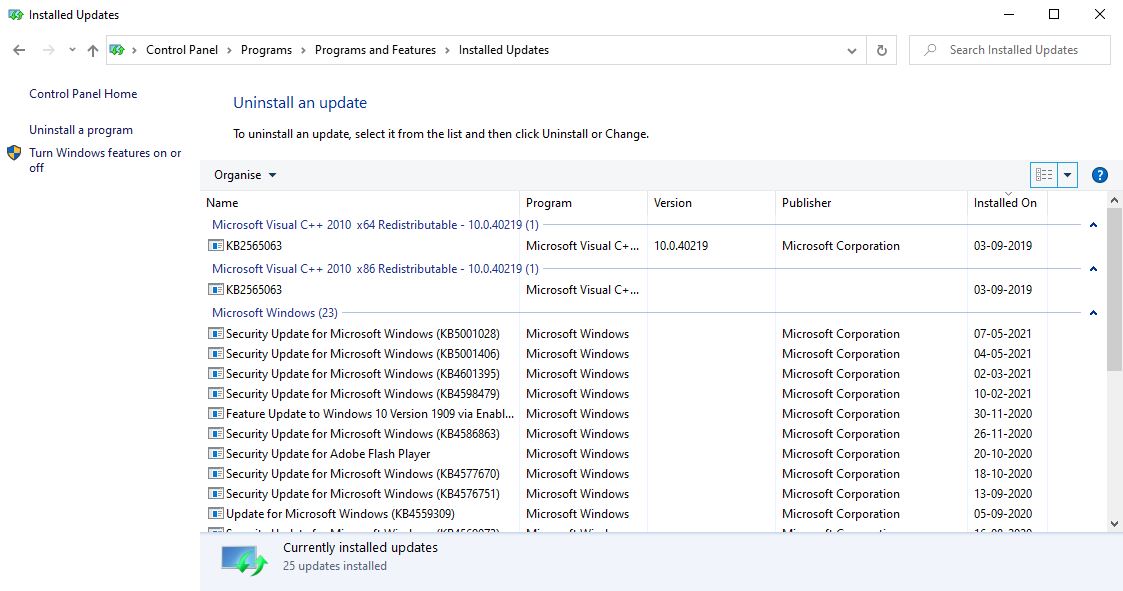Click the vertical scrollbar thumb

pos(1114,290)
